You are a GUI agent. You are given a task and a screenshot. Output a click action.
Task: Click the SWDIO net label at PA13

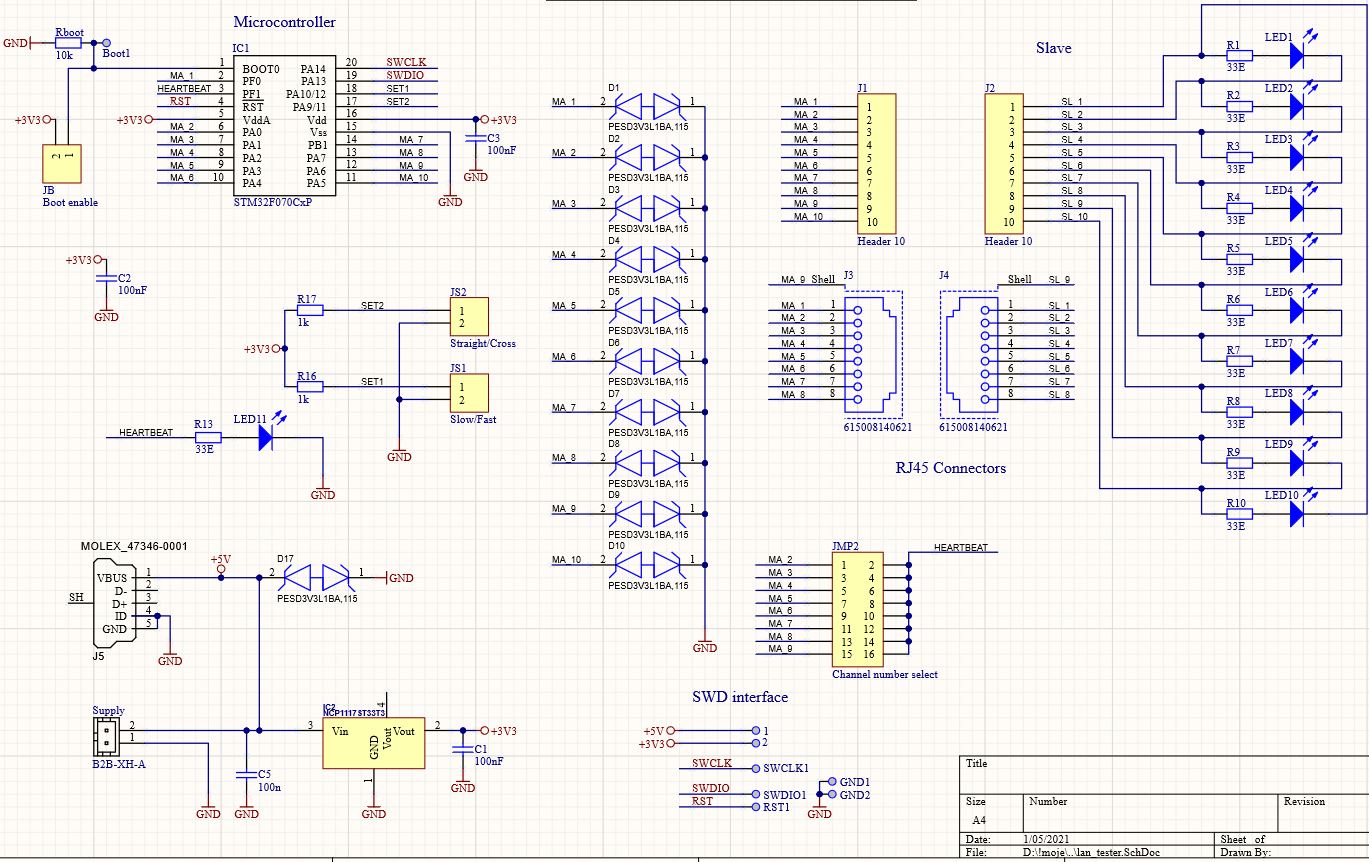pos(405,76)
